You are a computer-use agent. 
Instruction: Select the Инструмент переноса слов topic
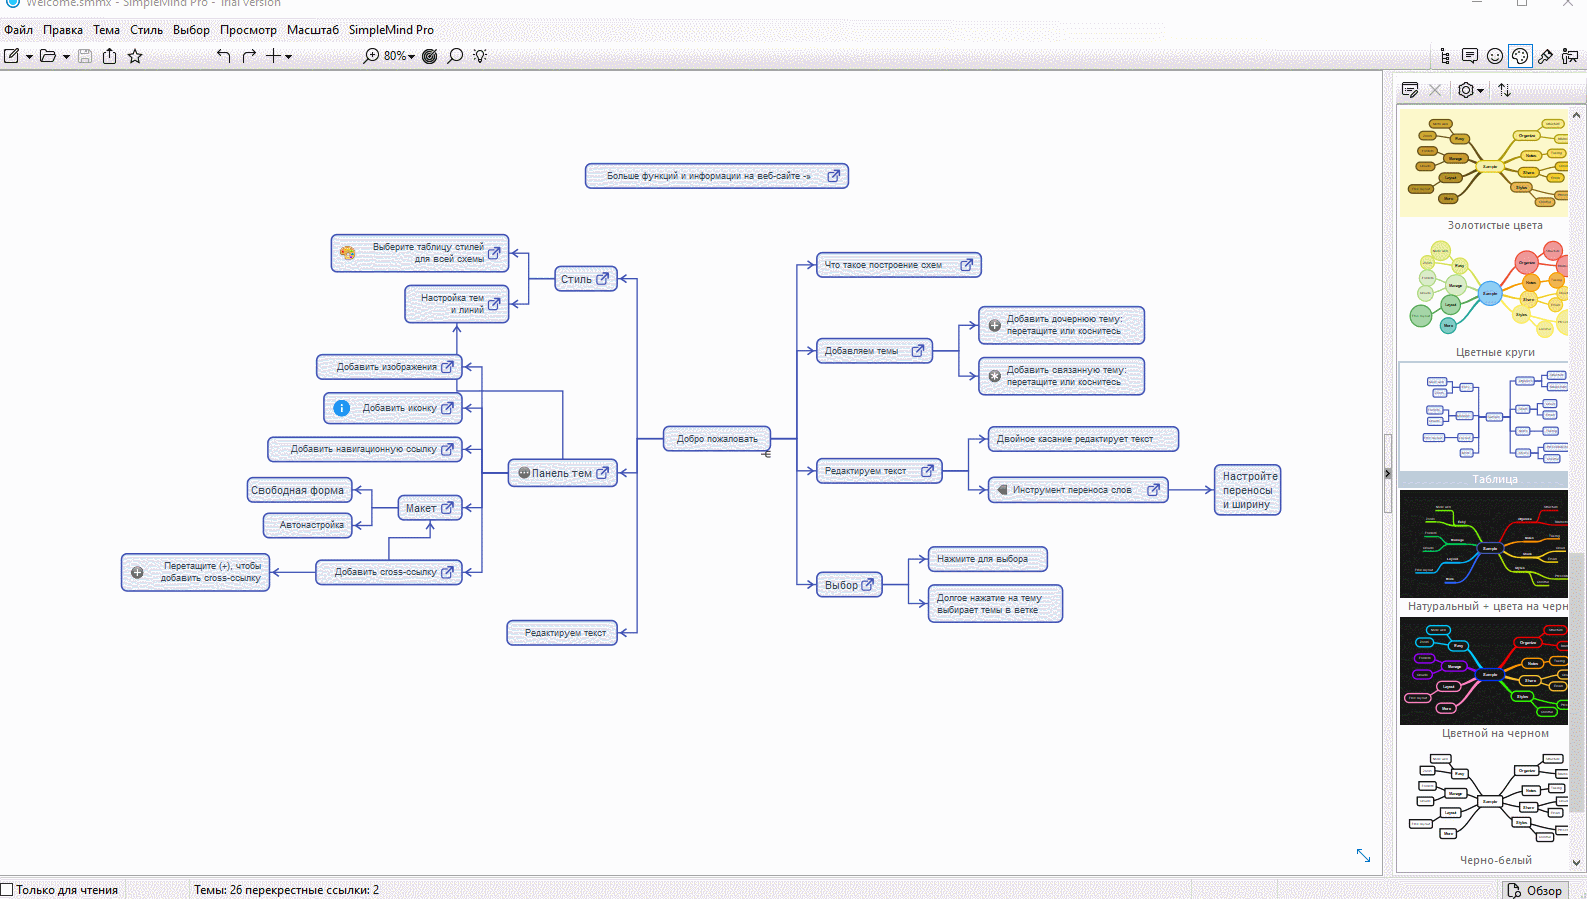pos(1078,490)
